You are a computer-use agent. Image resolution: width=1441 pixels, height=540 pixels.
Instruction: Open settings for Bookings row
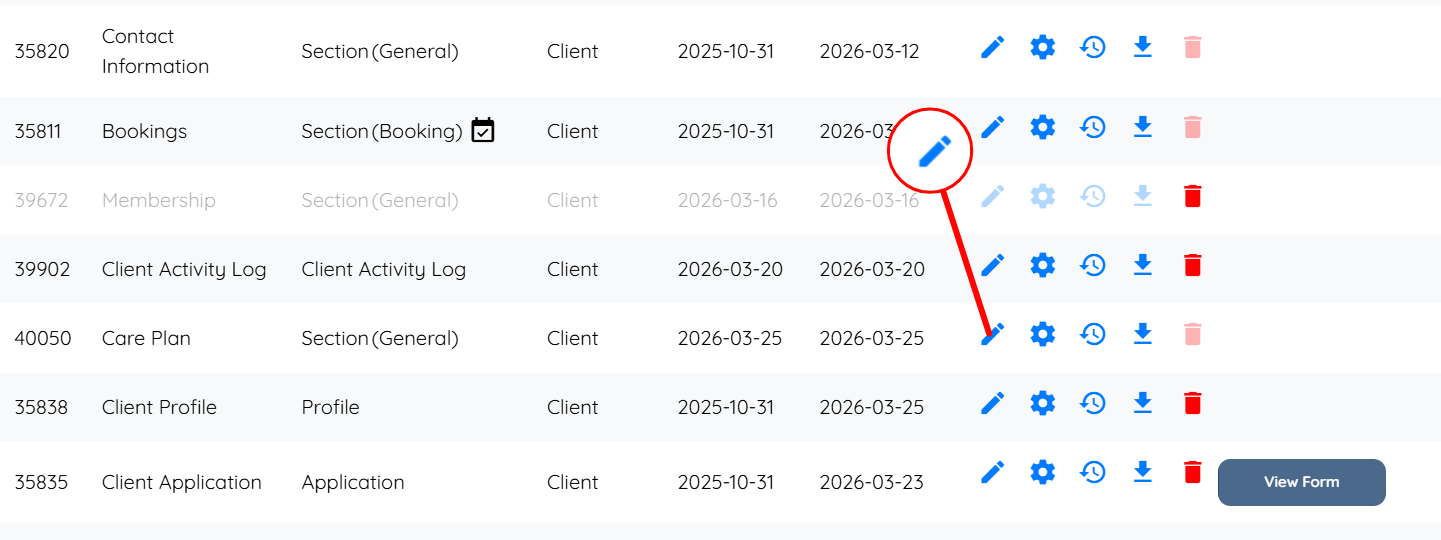pos(1043,127)
